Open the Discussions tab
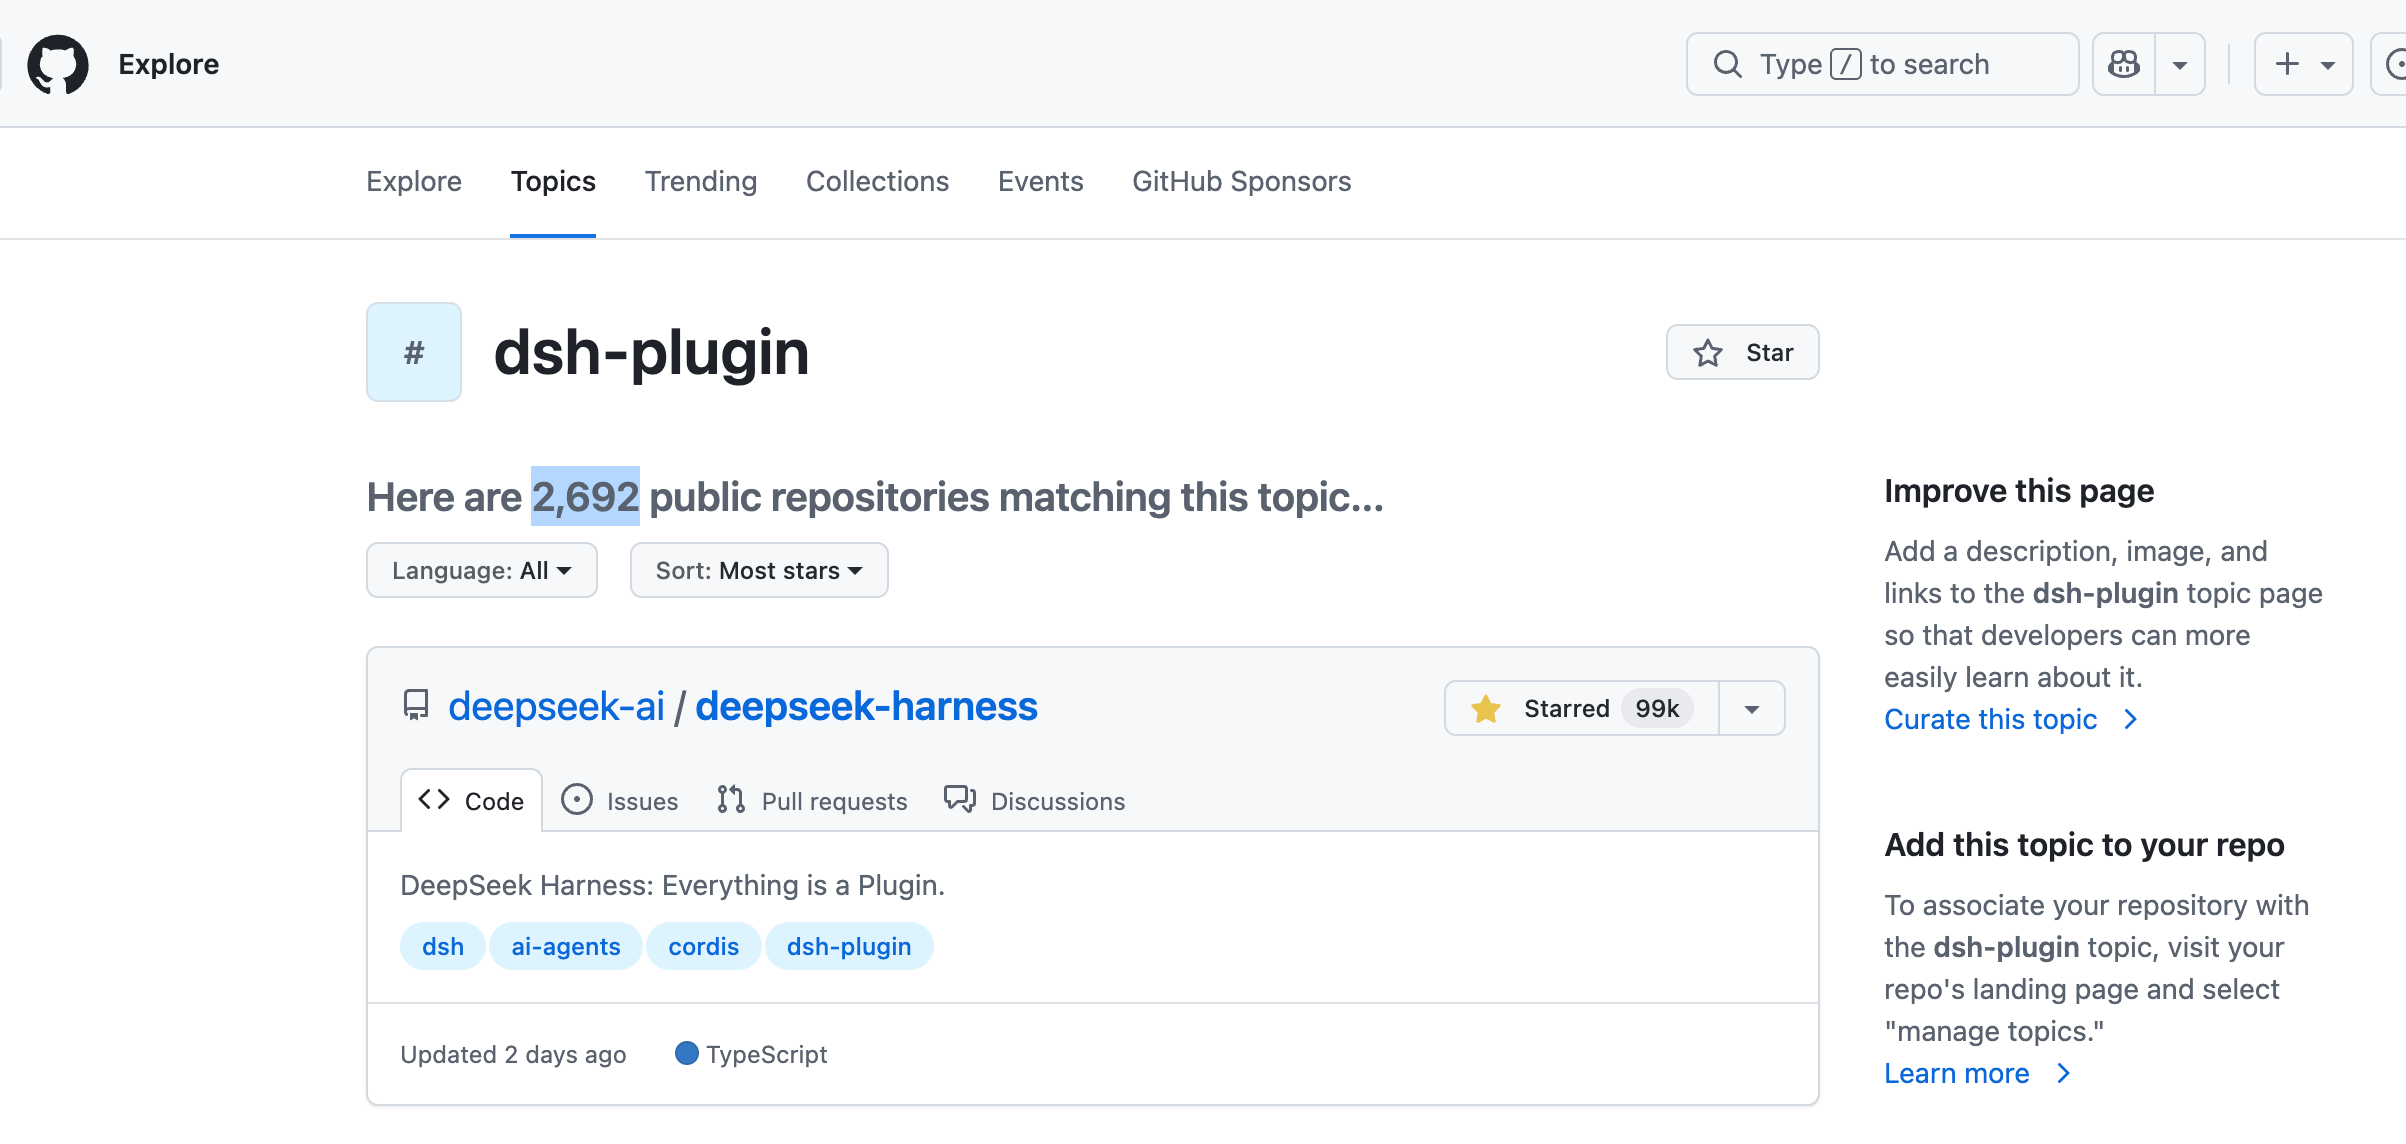The image size is (2406, 1144). tap(1035, 800)
